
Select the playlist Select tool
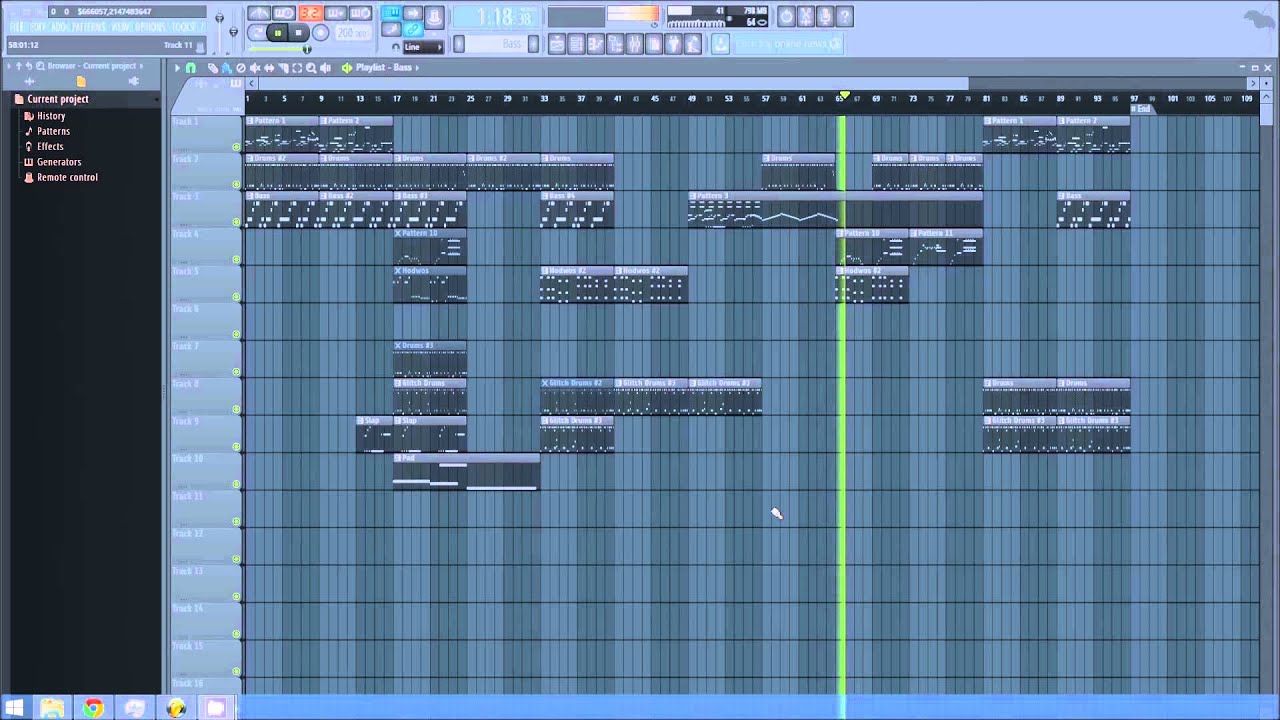pyautogui.click(x=297, y=68)
